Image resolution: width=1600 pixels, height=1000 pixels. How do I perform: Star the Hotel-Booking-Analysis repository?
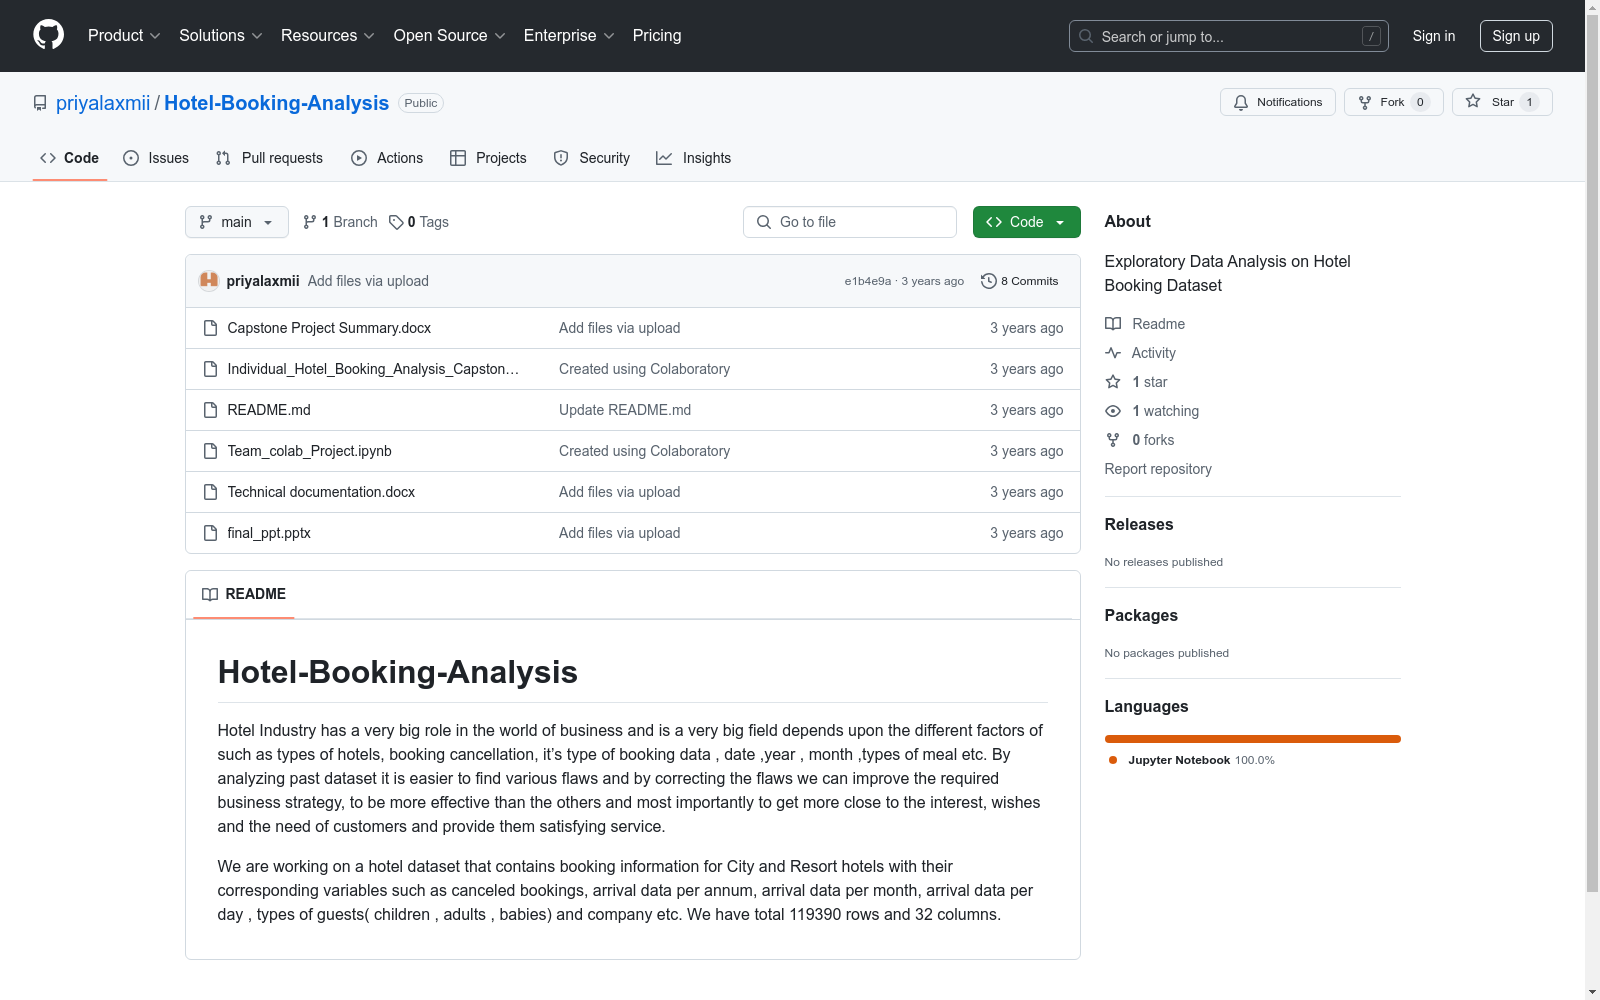(1501, 101)
